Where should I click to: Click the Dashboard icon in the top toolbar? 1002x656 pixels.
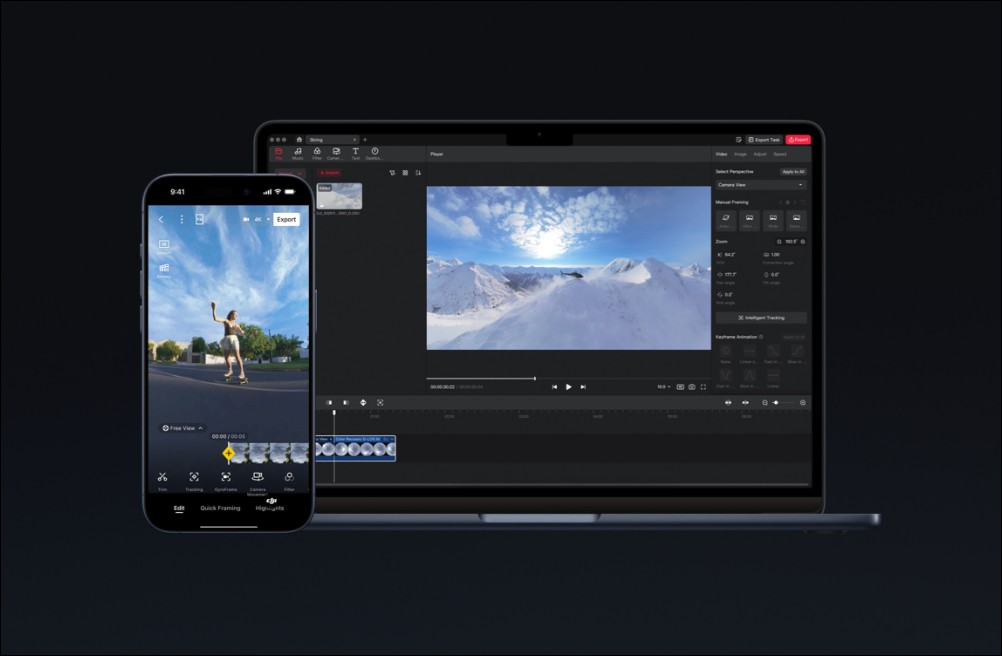pos(375,151)
